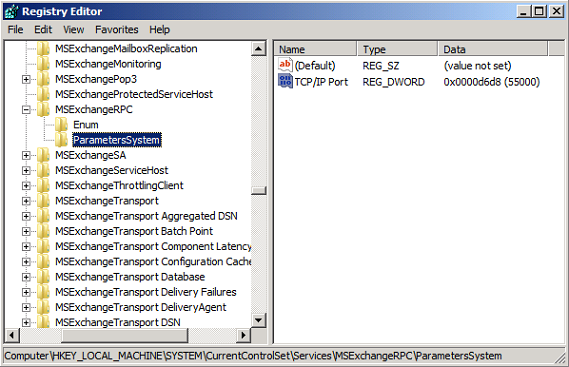This screenshot has width=569, height=367.
Task: Expand the MSExchangeTransport key
Action: point(26,201)
